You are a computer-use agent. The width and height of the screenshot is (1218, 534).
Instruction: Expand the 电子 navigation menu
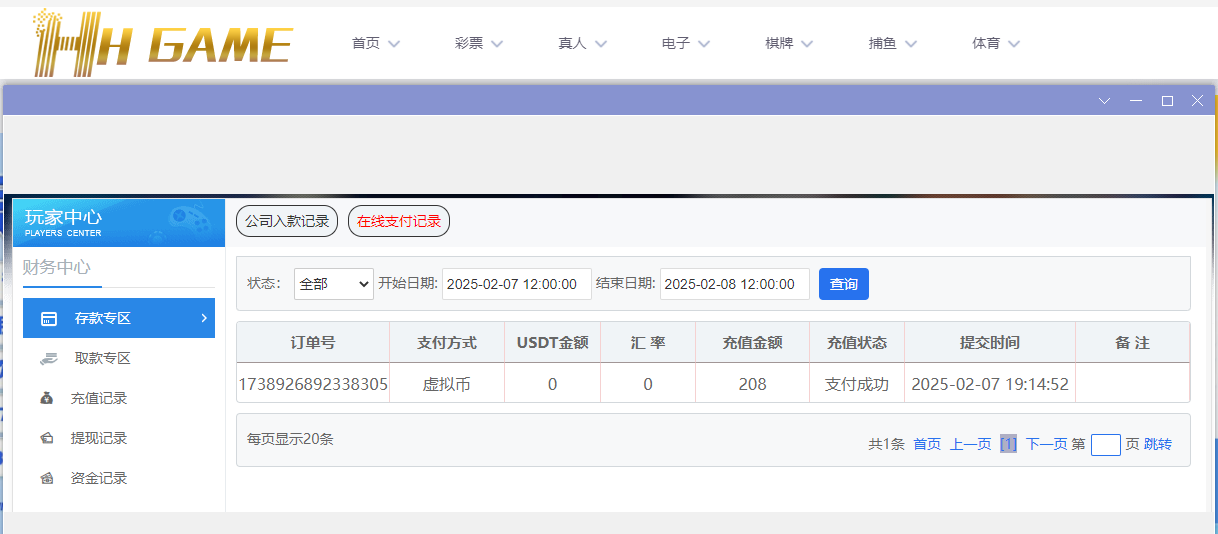click(x=686, y=44)
